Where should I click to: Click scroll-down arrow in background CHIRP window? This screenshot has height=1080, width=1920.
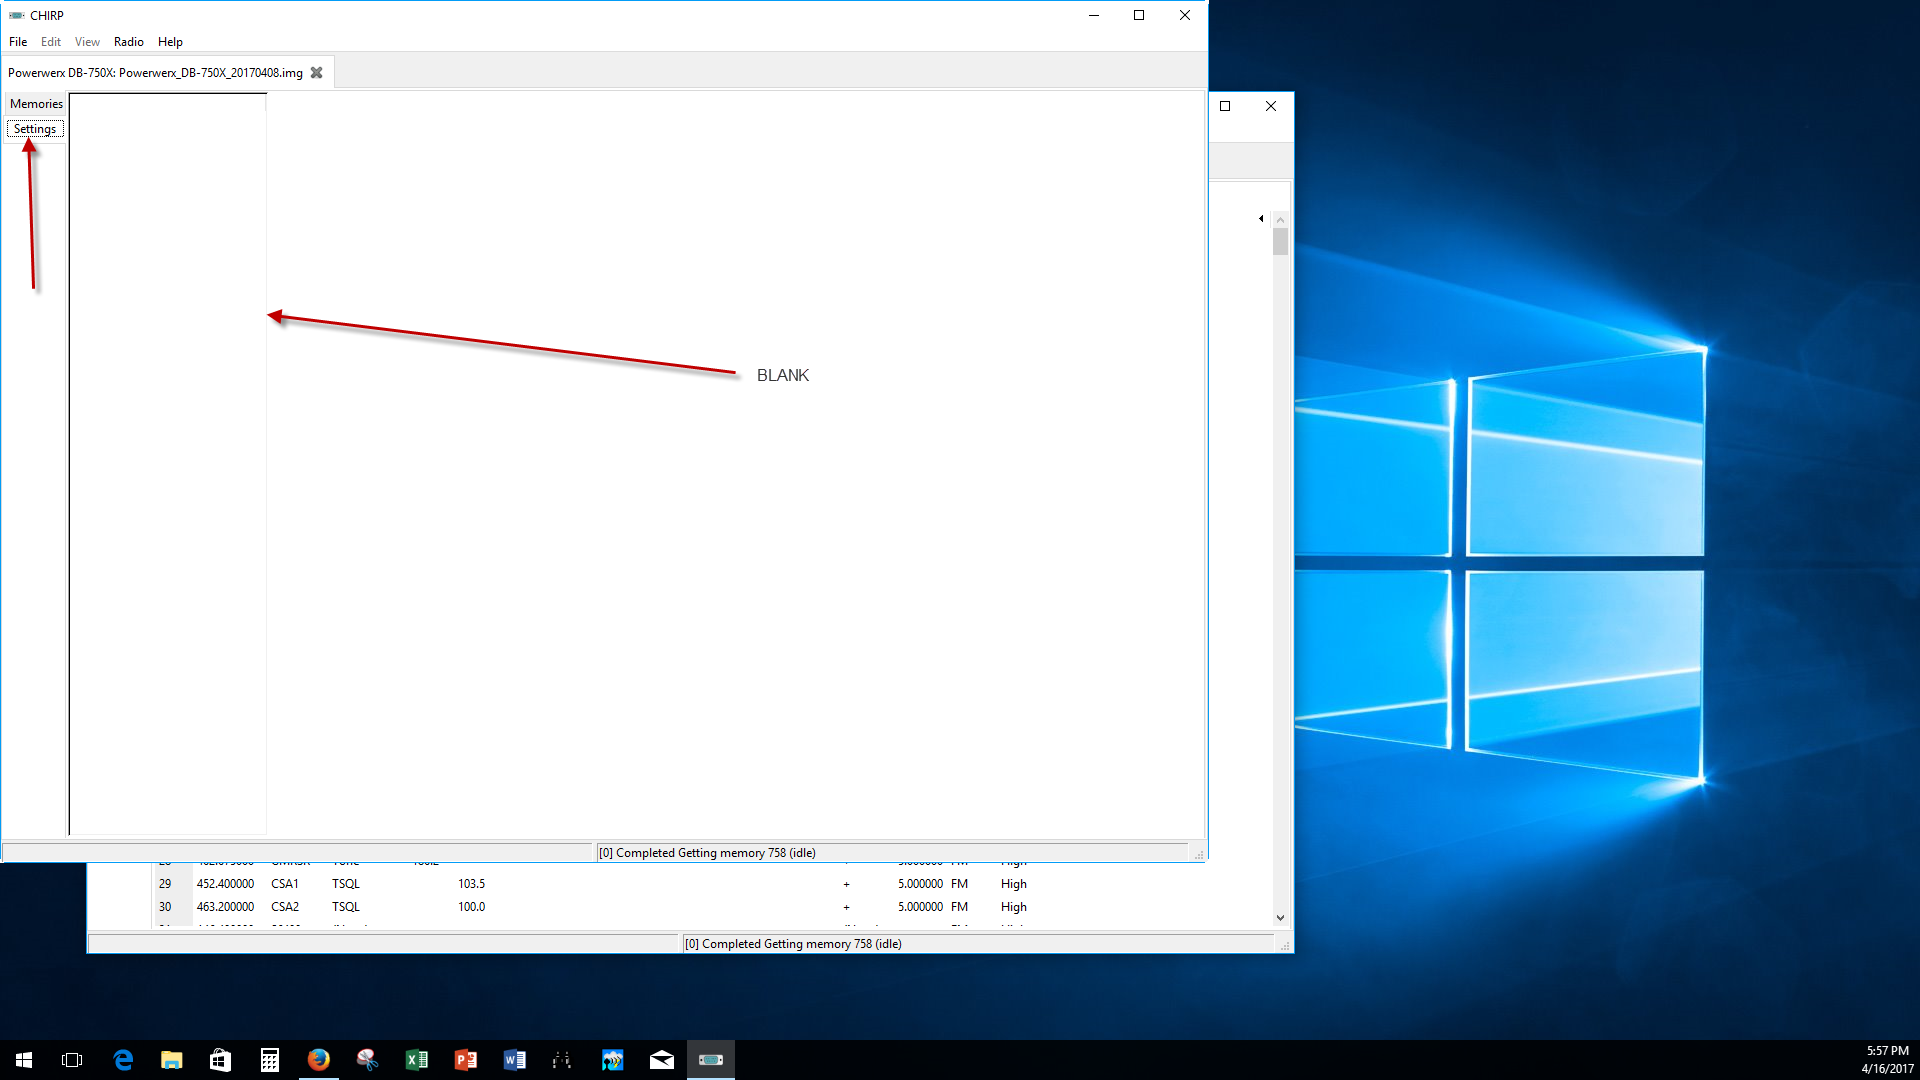click(x=1280, y=918)
